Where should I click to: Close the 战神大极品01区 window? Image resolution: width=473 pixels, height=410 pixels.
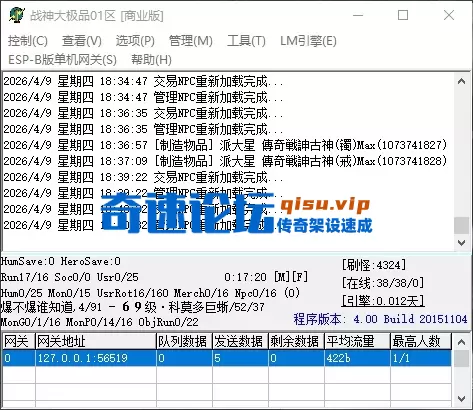pos(449,15)
